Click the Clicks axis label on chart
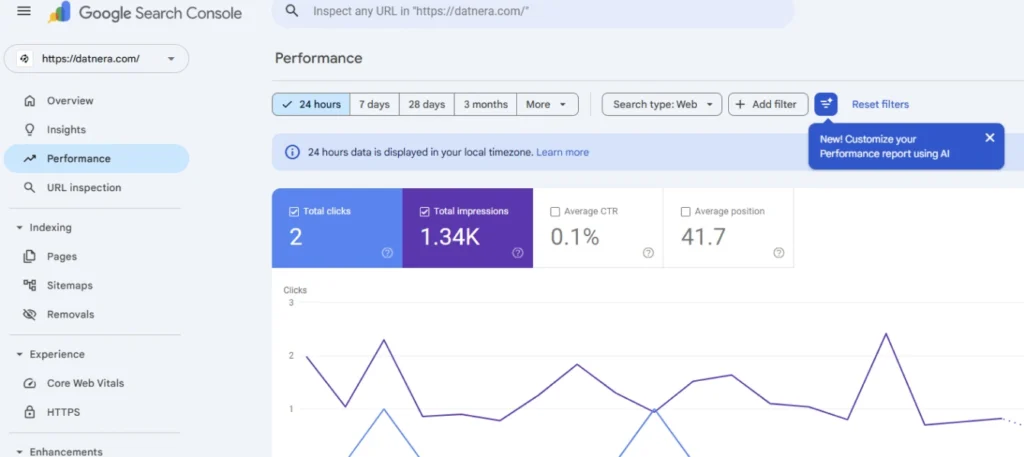 click(295, 290)
